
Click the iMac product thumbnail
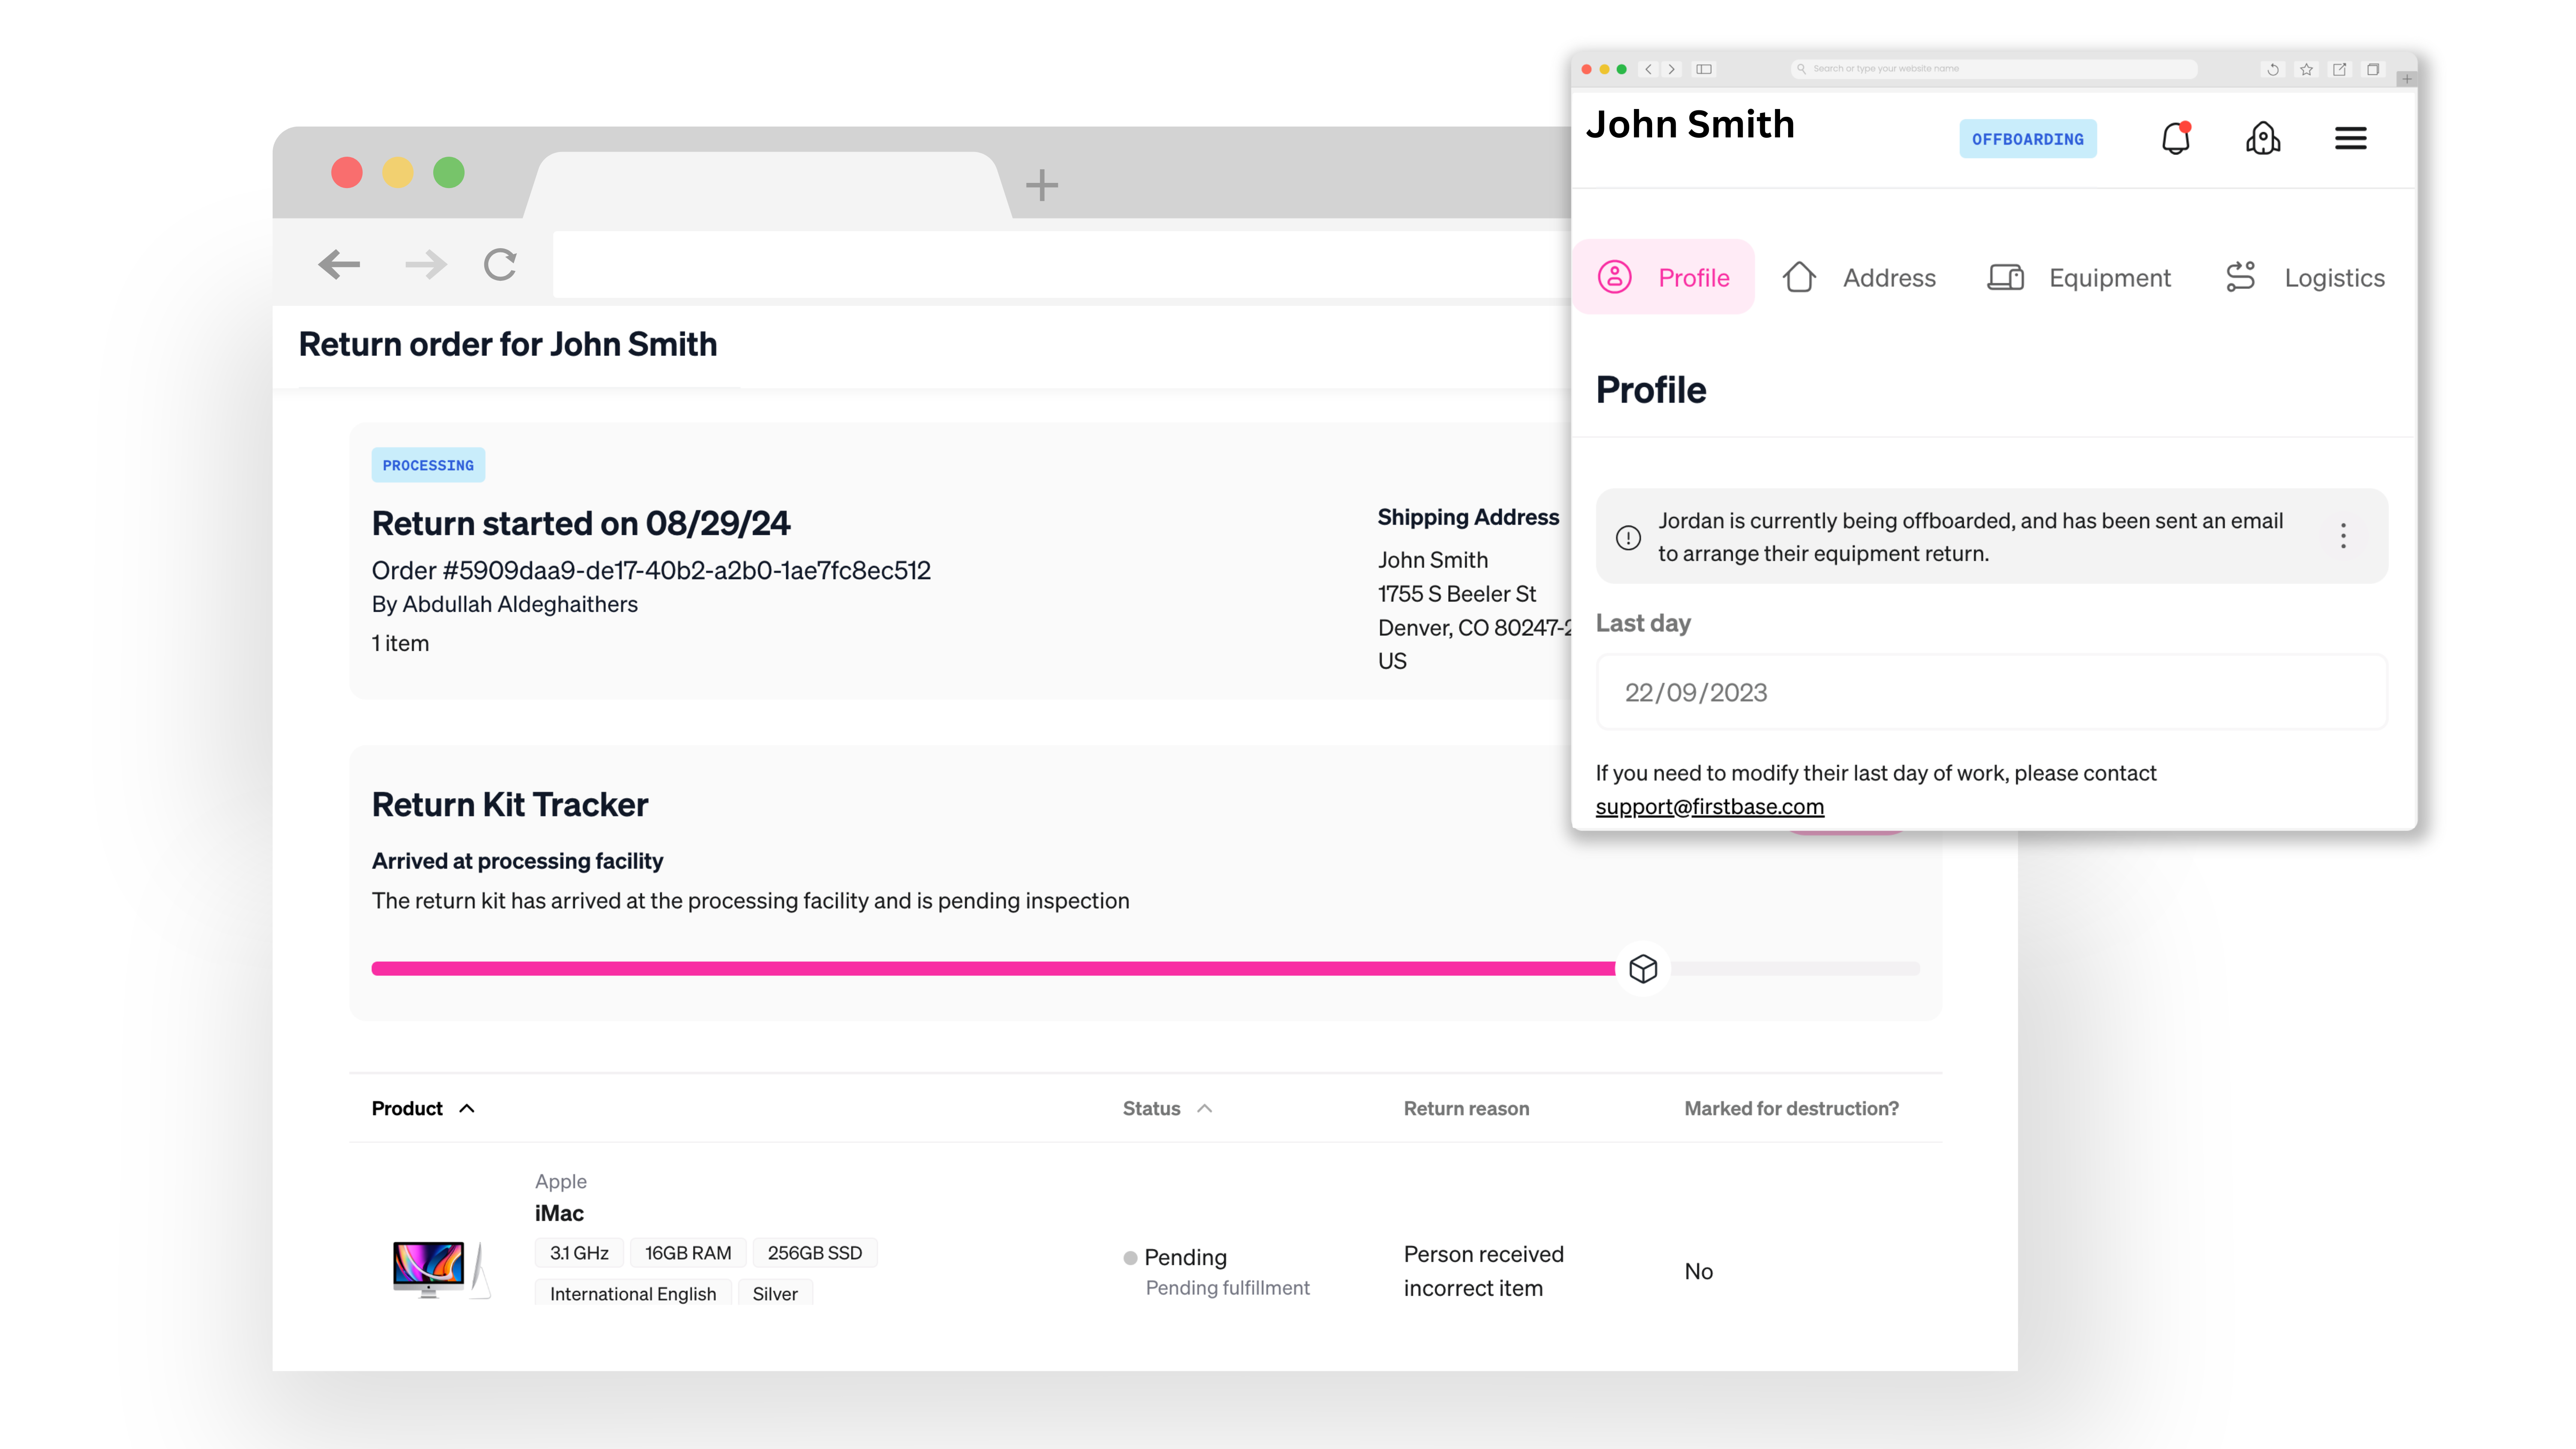click(440, 1268)
